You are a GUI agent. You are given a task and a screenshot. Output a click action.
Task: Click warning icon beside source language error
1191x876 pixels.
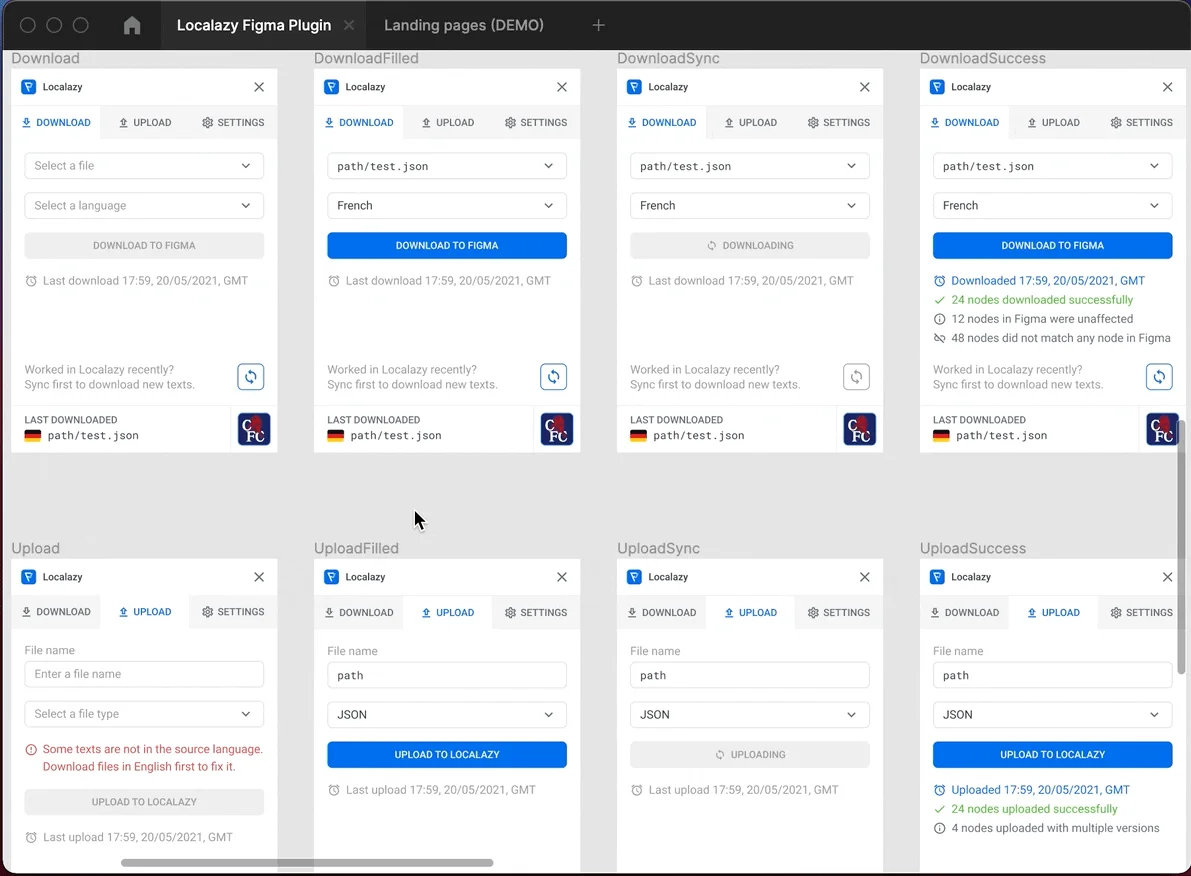31,750
